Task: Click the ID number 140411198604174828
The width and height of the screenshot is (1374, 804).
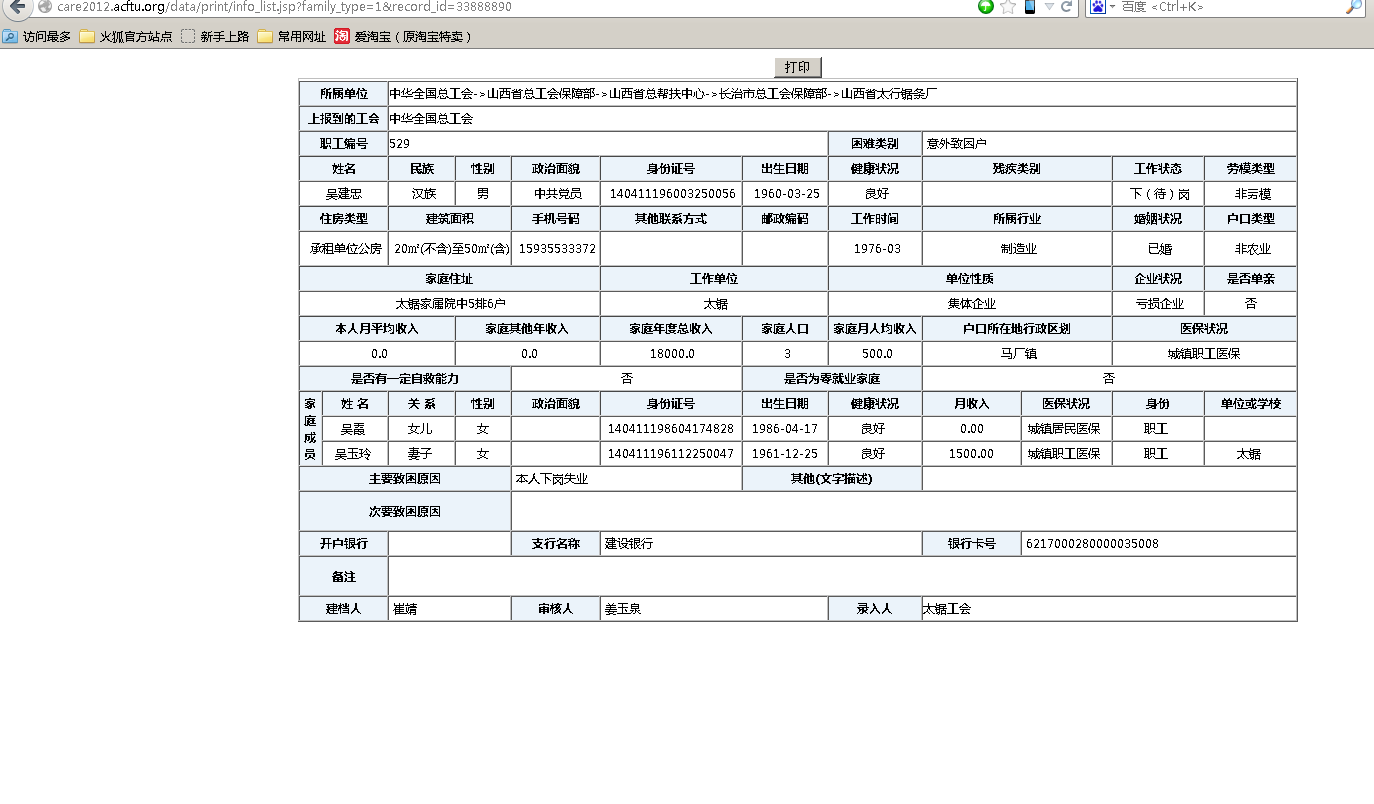Action: [671, 429]
